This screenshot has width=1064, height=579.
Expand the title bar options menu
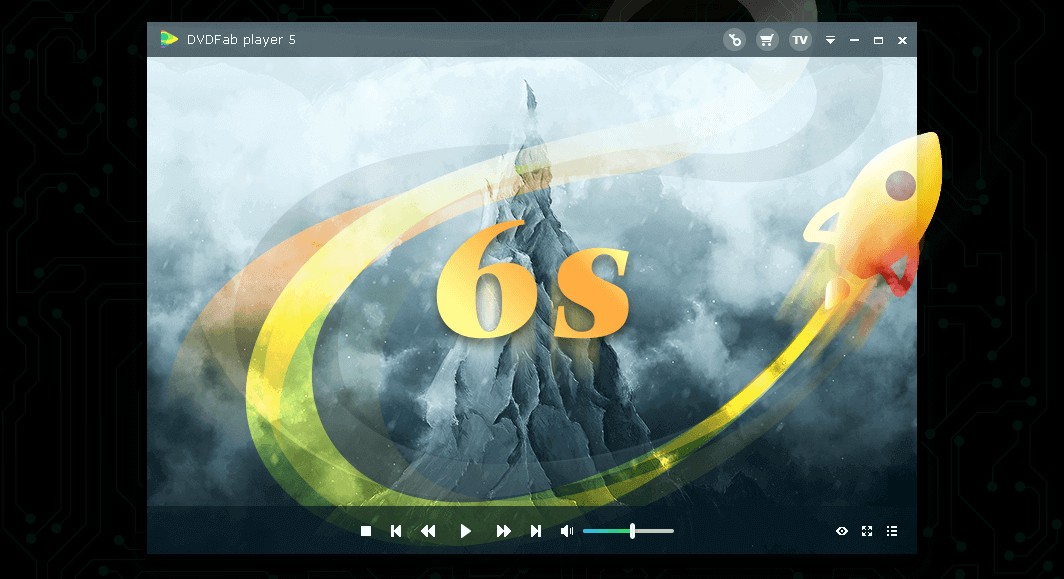pos(830,40)
